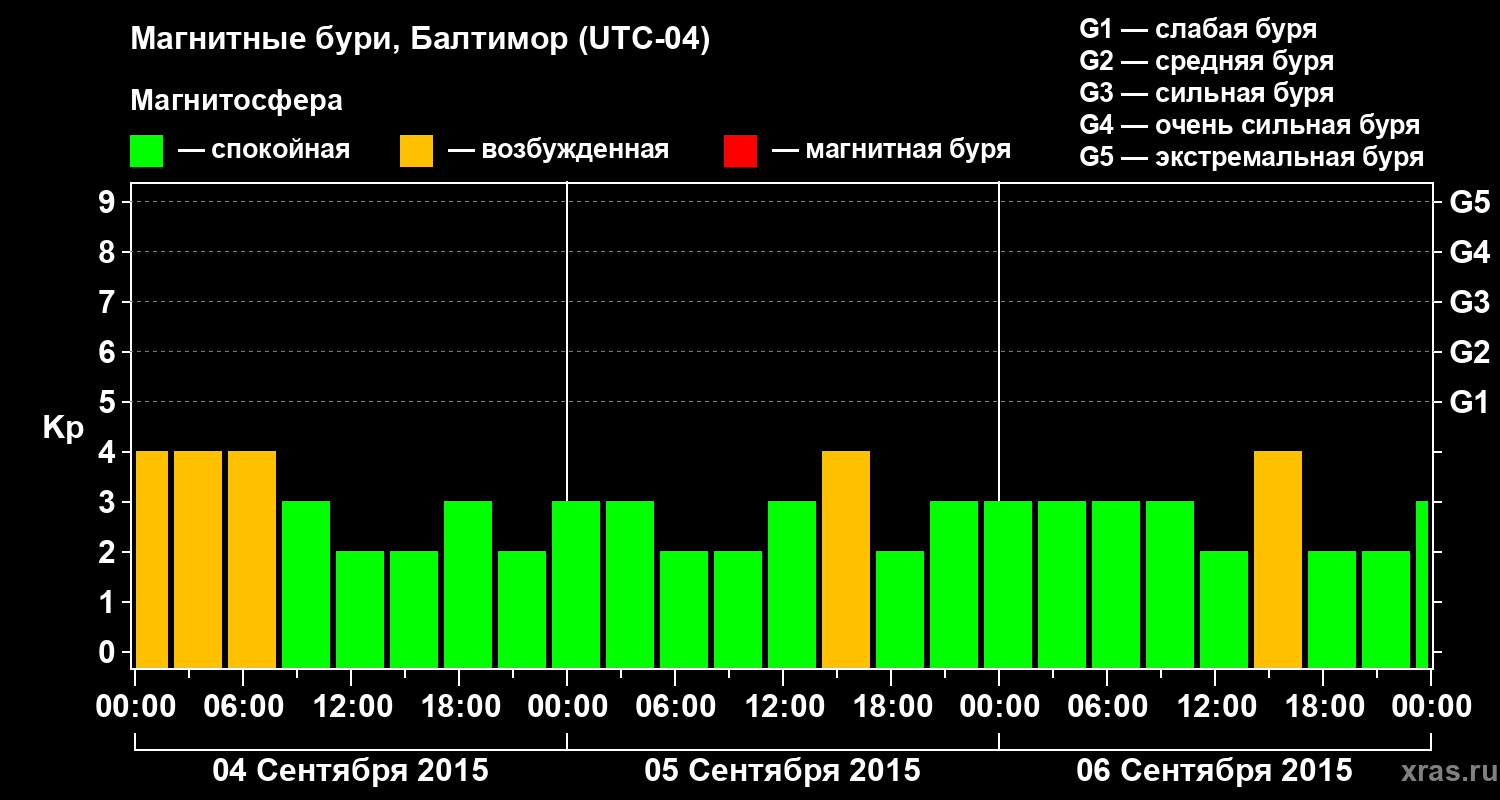Click the 12:00 tick label under 04 Сентября
This screenshot has width=1500, height=800.
pos(351,707)
